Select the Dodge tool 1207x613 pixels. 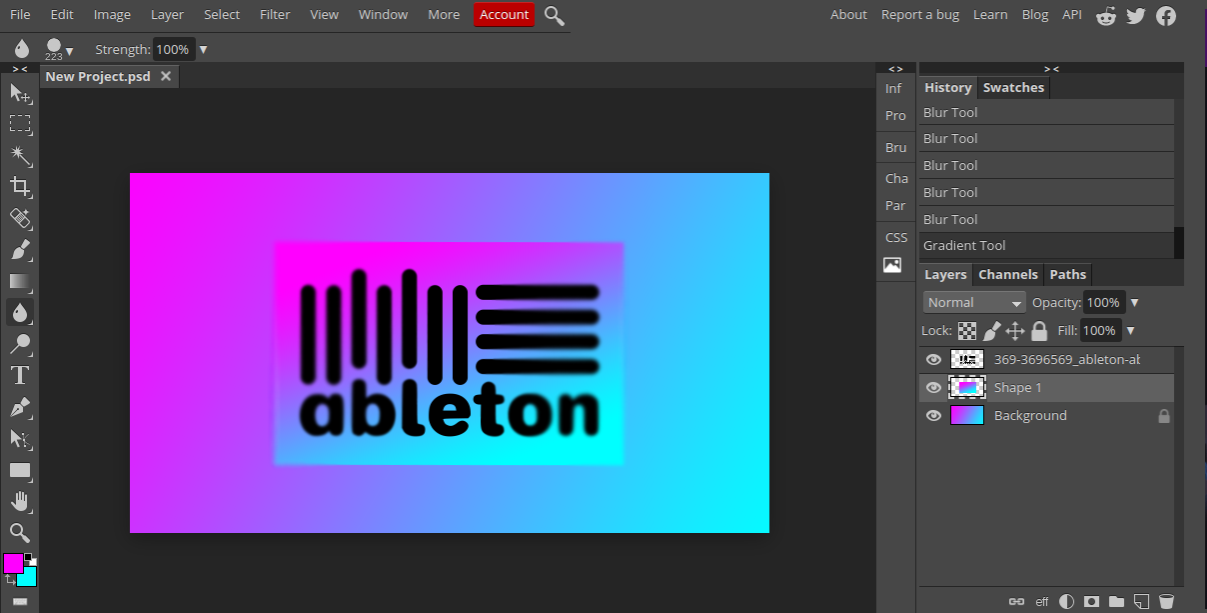tap(19, 344)
